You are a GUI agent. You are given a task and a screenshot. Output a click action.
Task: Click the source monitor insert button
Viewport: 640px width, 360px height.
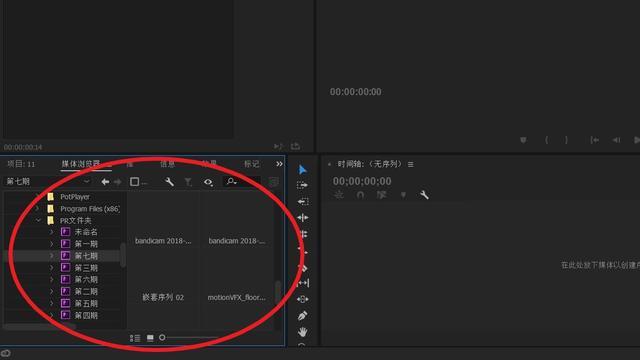(x=278, y=146)
